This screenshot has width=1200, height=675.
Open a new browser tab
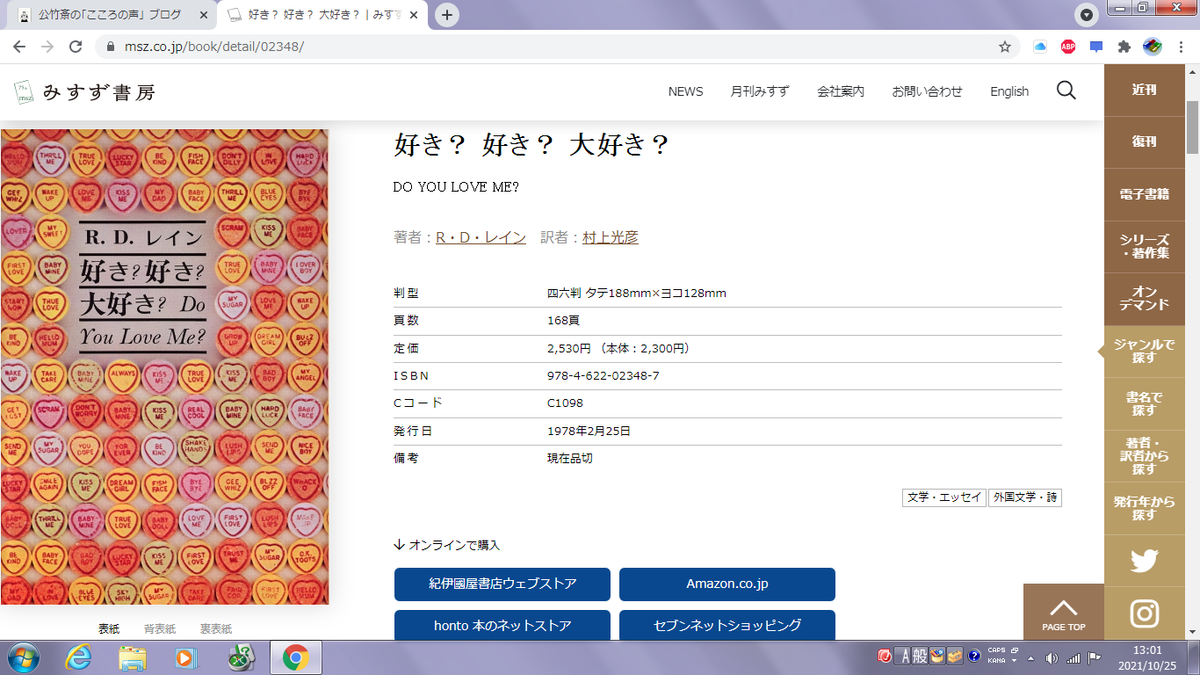click(447, 15)
